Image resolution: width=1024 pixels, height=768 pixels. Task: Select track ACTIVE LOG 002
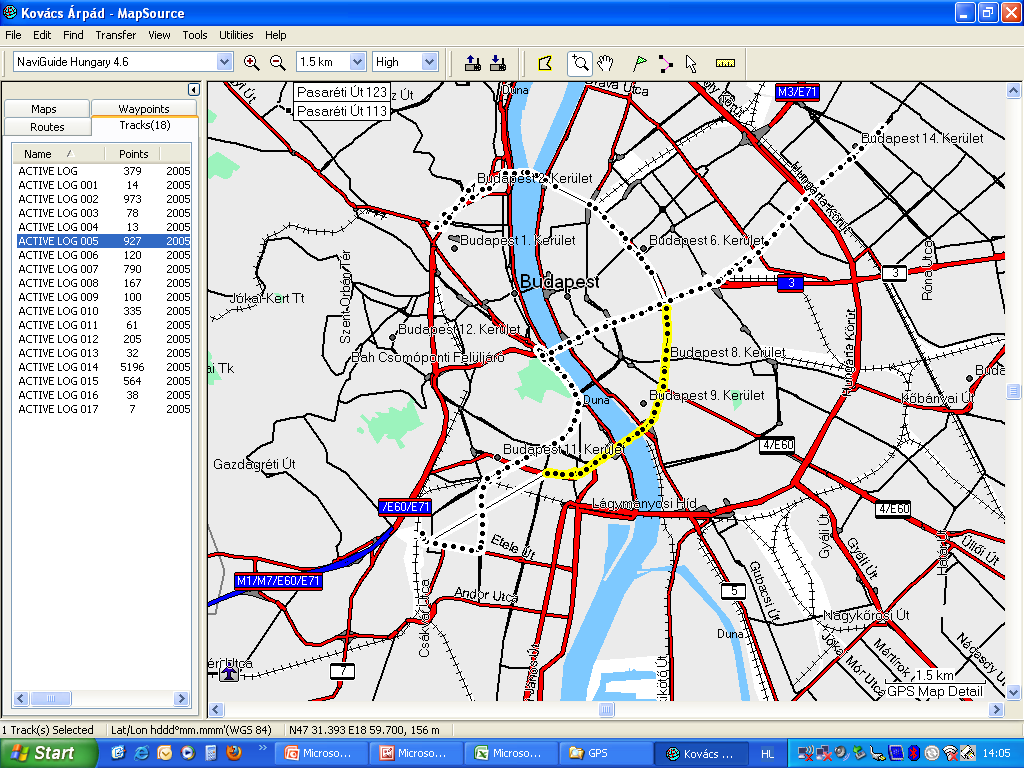pyautogui.click(x=104, y=199)
